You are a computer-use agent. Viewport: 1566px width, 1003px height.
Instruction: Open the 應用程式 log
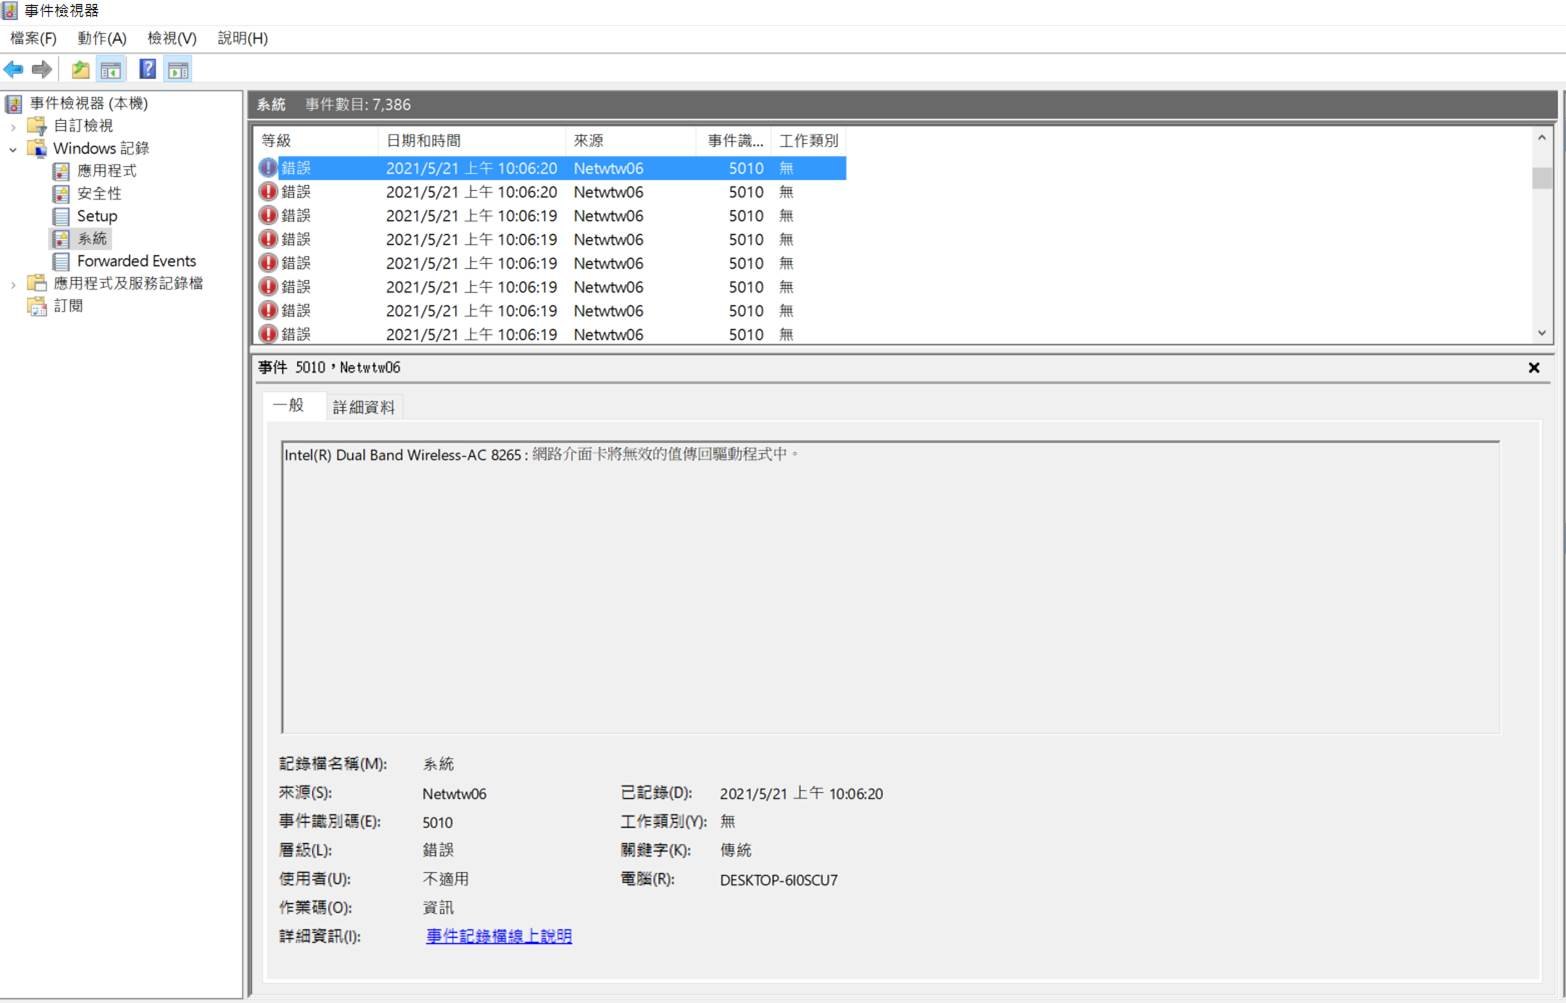coord(106,171)
